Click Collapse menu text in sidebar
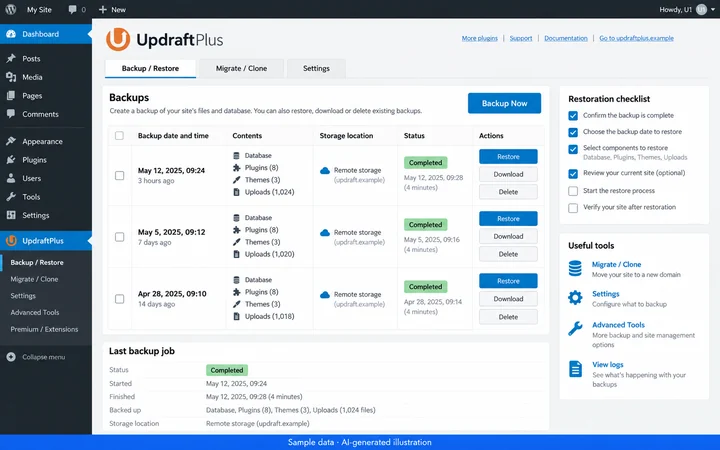 point(44,357)
